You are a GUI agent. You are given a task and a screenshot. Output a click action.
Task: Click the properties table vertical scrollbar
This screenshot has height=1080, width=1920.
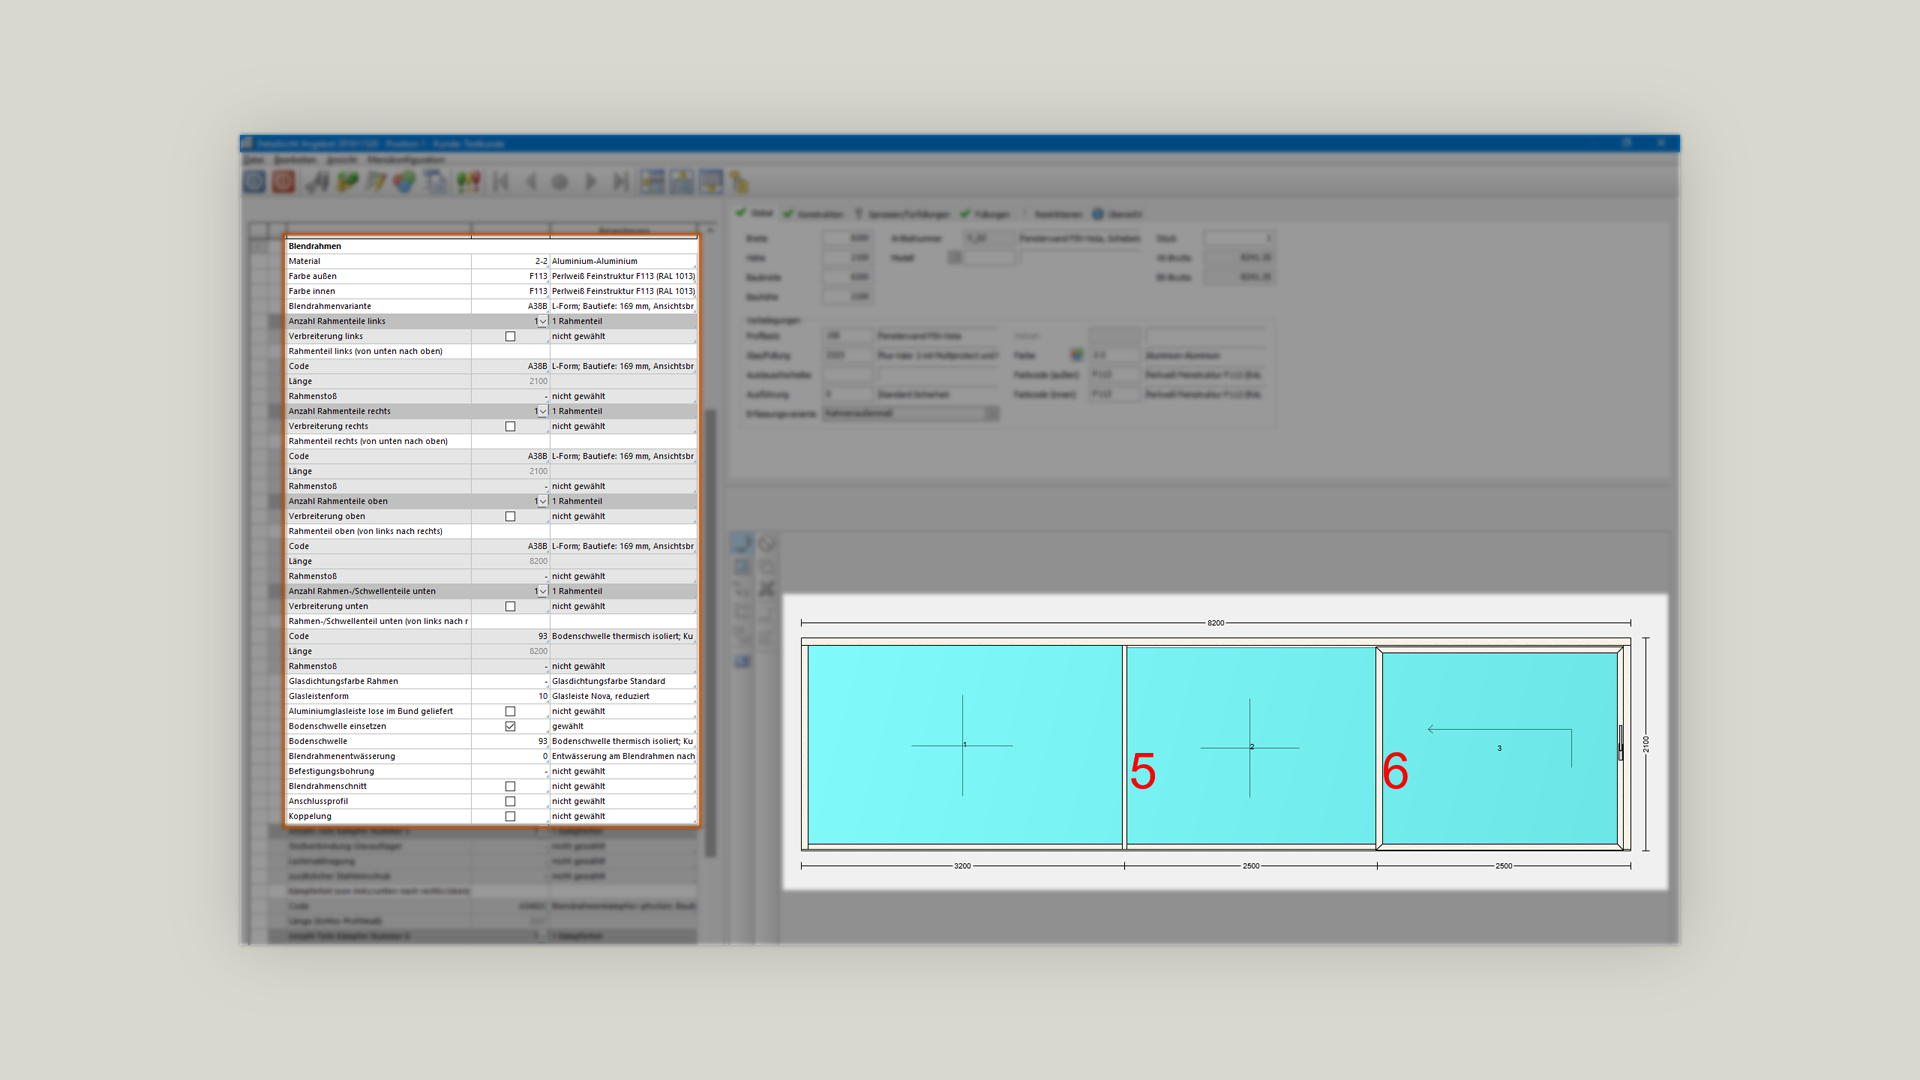point(711,632)
